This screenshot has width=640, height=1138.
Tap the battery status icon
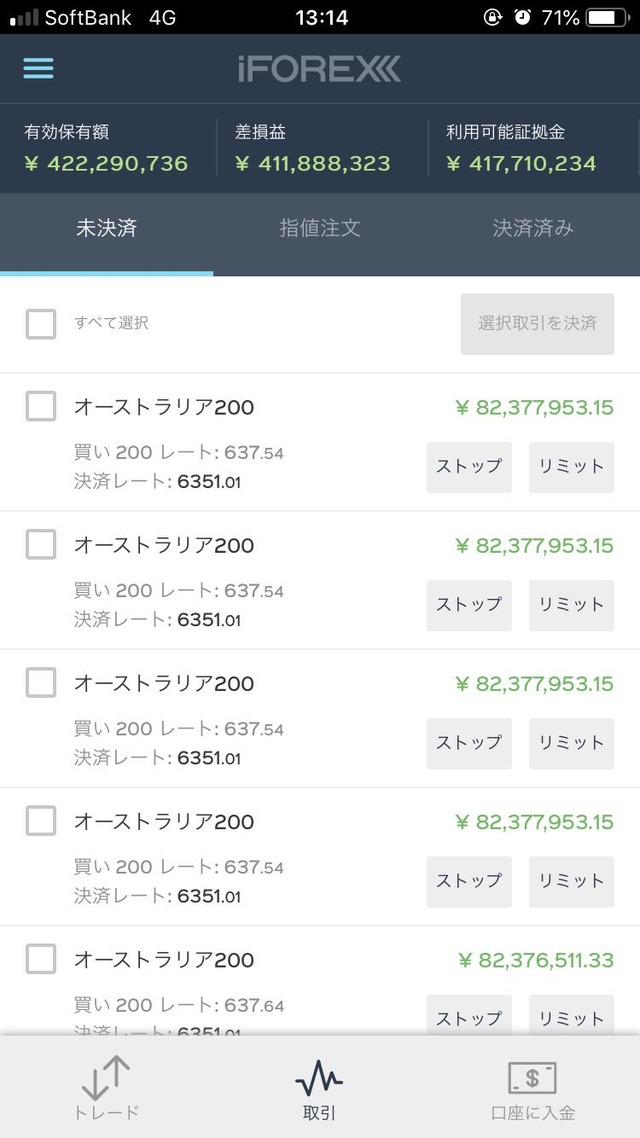608,17
